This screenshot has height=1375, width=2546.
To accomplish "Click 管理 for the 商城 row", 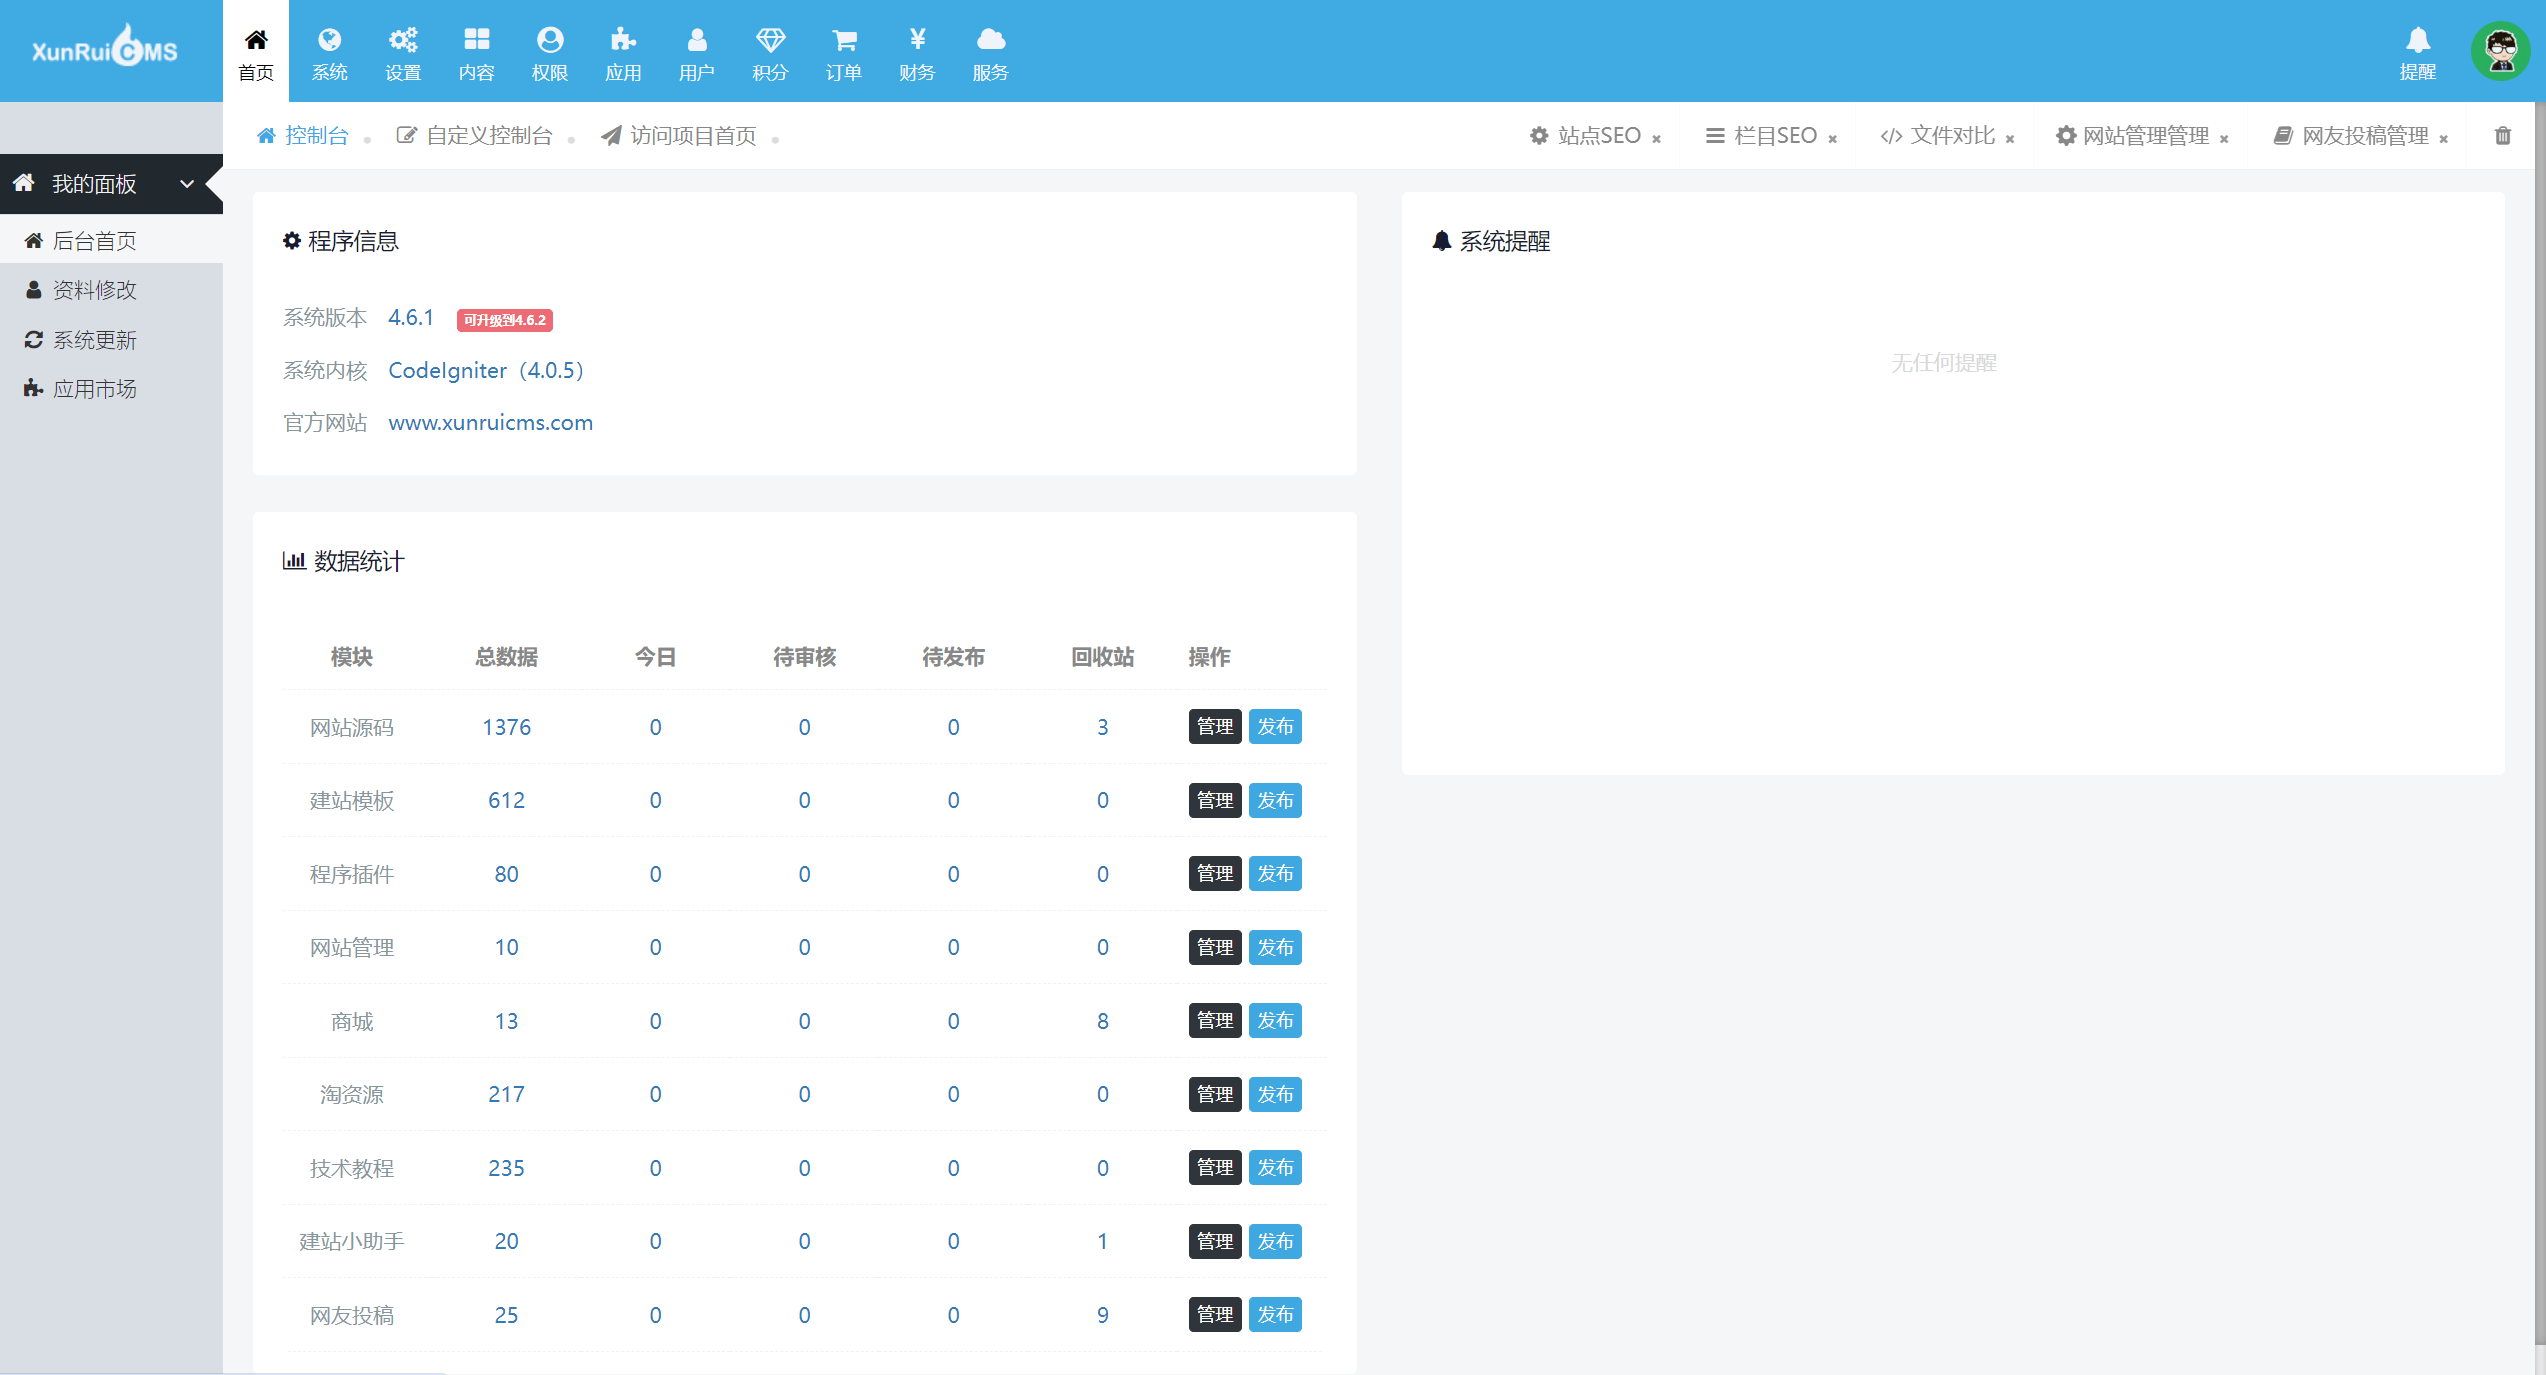I will pos(1215,1021).
